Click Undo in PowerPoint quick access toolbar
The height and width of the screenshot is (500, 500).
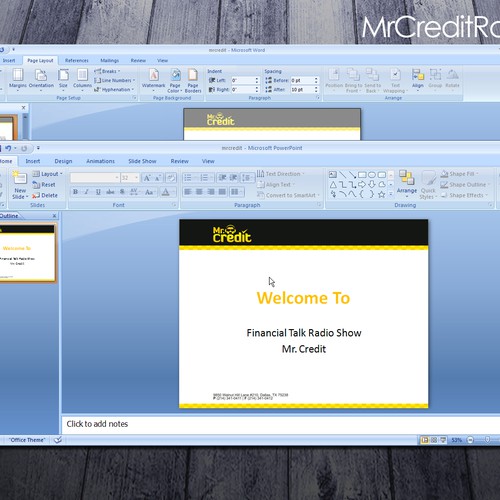pyautogui.click(x=8, y=148)
